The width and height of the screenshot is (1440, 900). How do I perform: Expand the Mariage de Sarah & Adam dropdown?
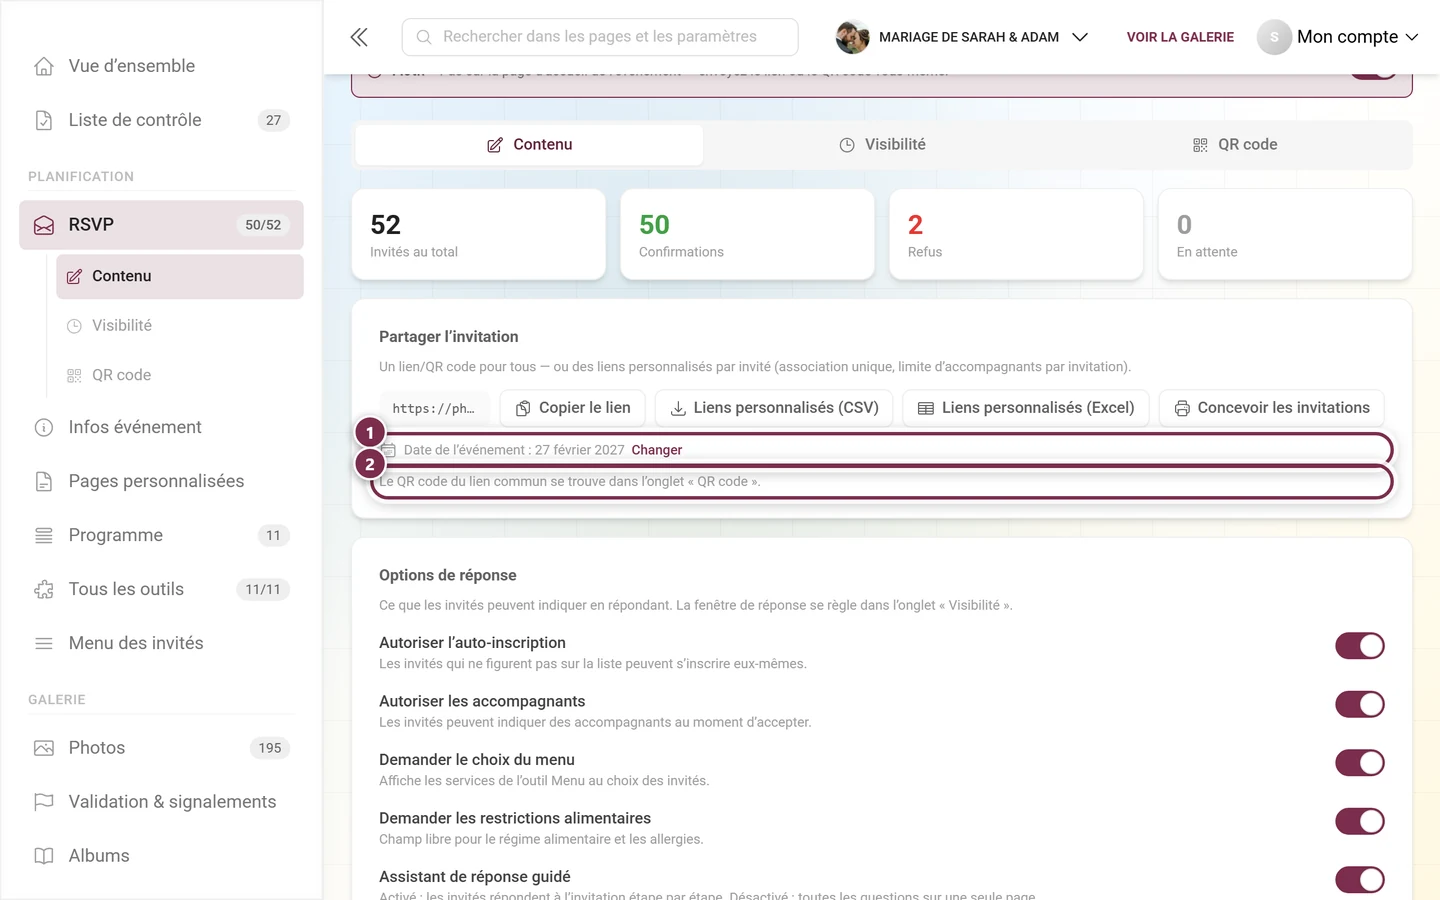[962, 37]
